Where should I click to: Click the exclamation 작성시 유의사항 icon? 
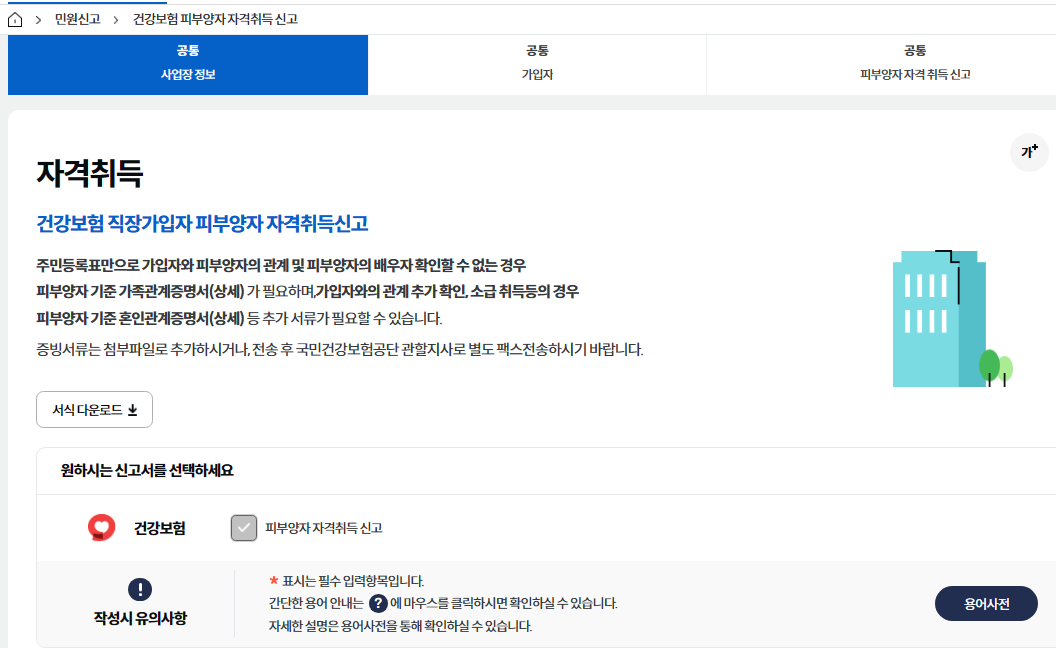tap(140, 589)
